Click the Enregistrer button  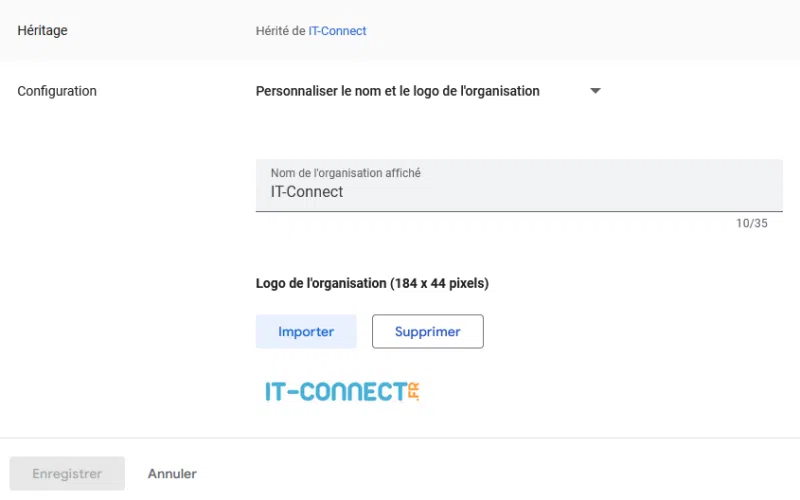click(x=67, y=474)
